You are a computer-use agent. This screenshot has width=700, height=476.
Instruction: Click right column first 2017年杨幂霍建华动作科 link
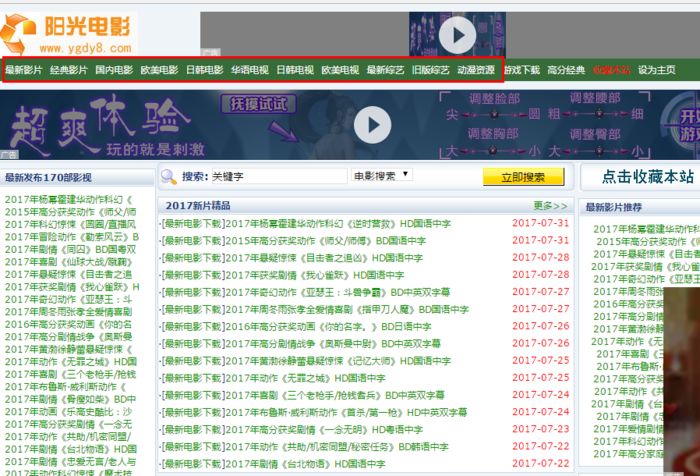pos(646,230)
